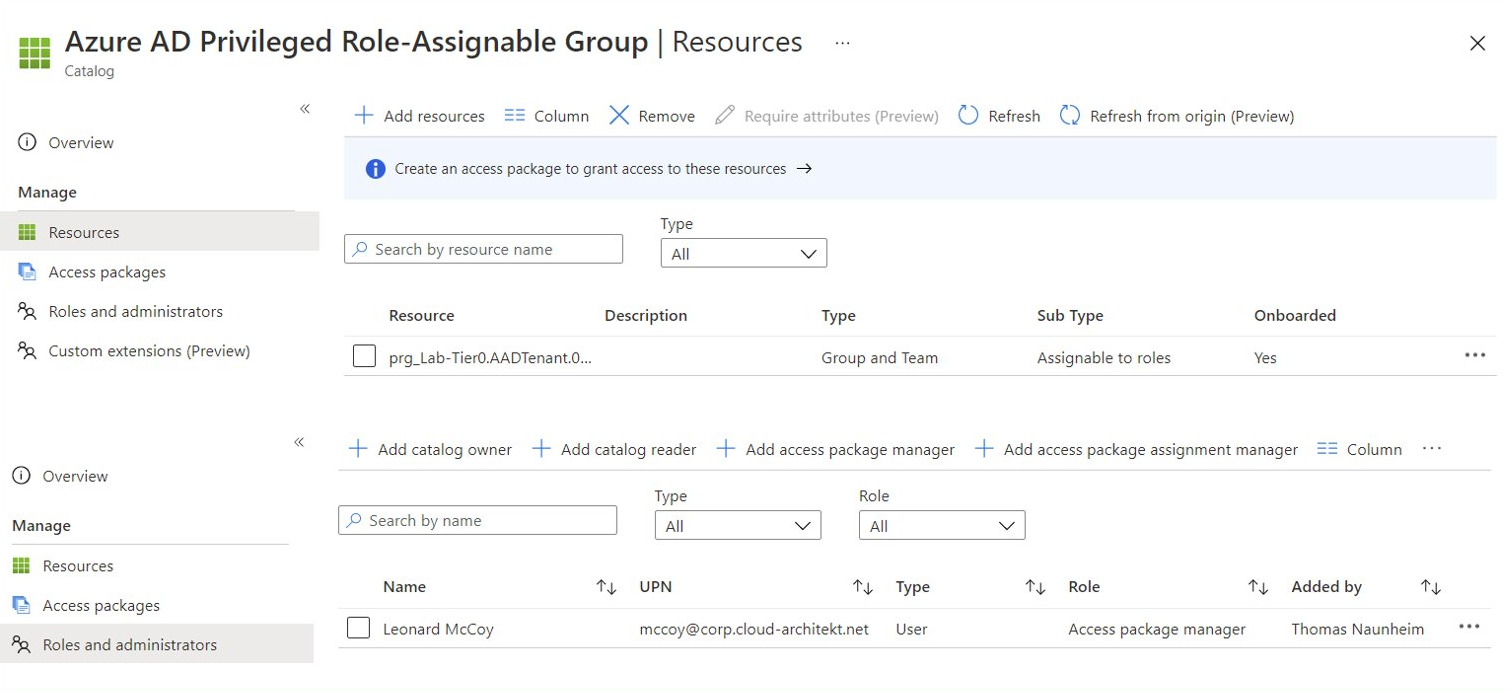Open the more options for the prg_Lab-Tier0 row
This screenshot has width=1511, height=693.
tap(1474, 355)
